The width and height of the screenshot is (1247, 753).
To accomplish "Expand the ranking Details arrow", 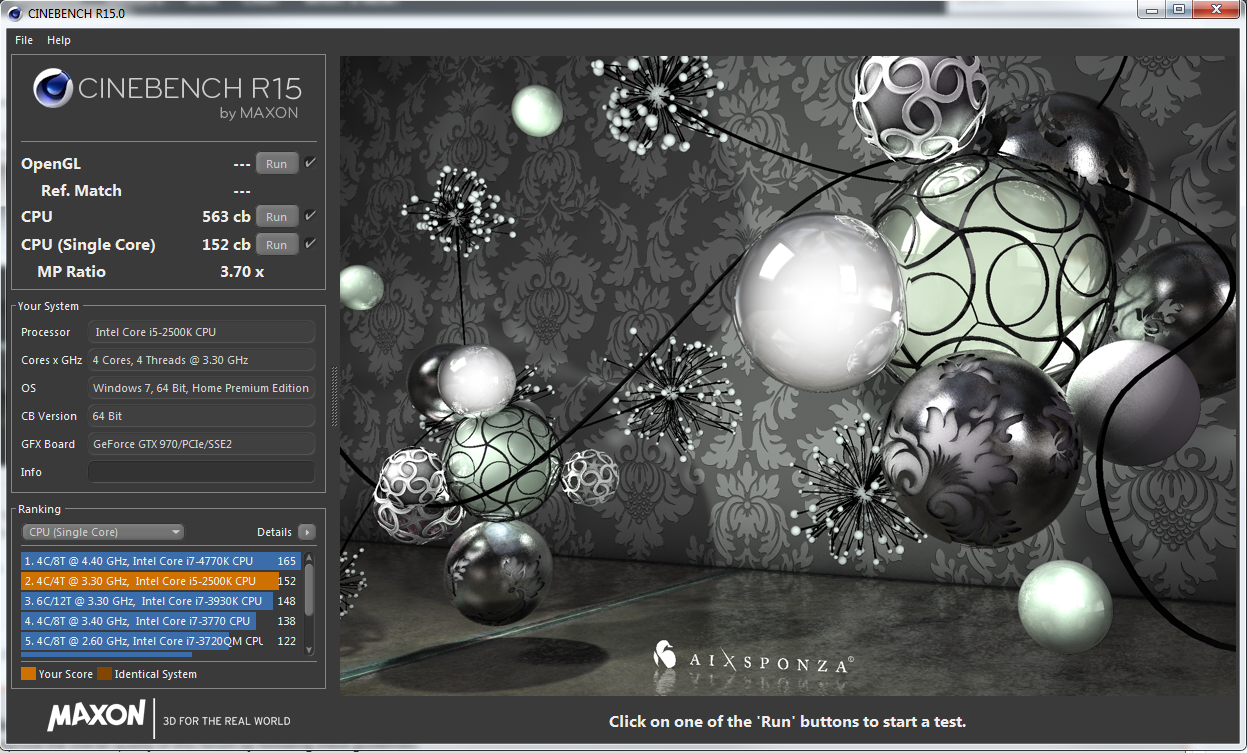I will point(307,532).
